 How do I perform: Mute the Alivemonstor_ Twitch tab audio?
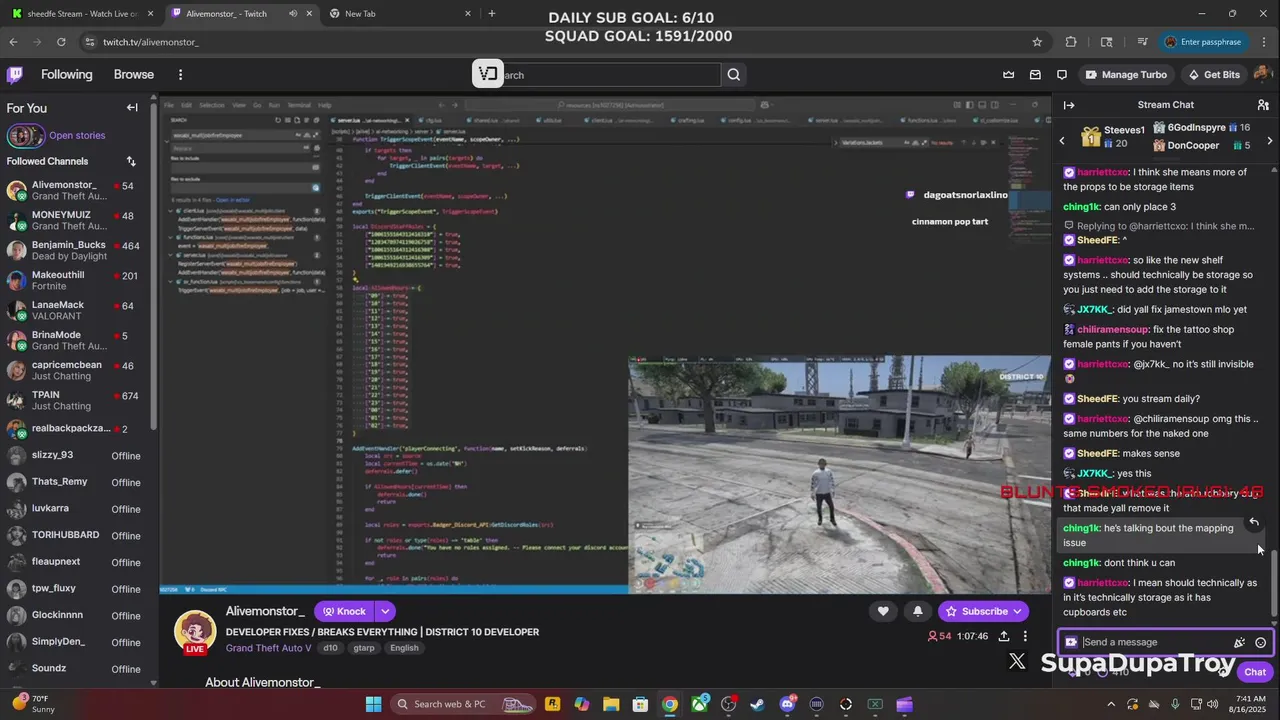click(293, 14)
